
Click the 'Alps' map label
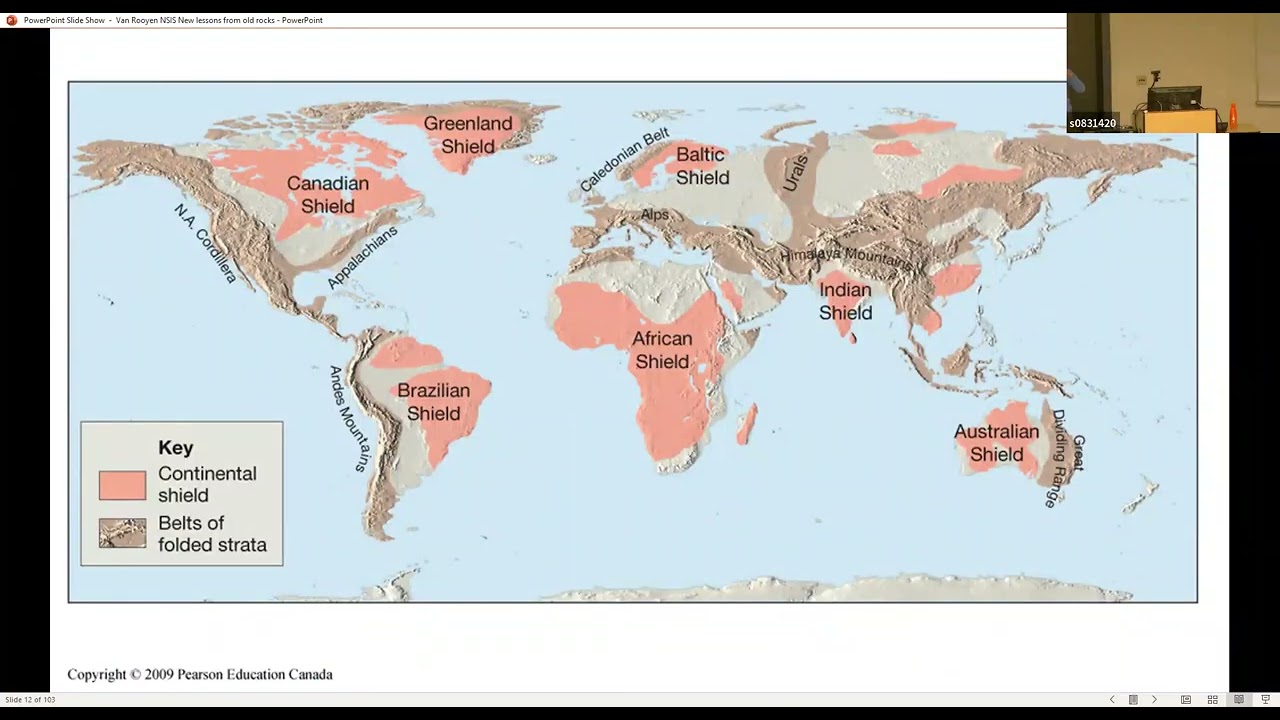point(655,215)
